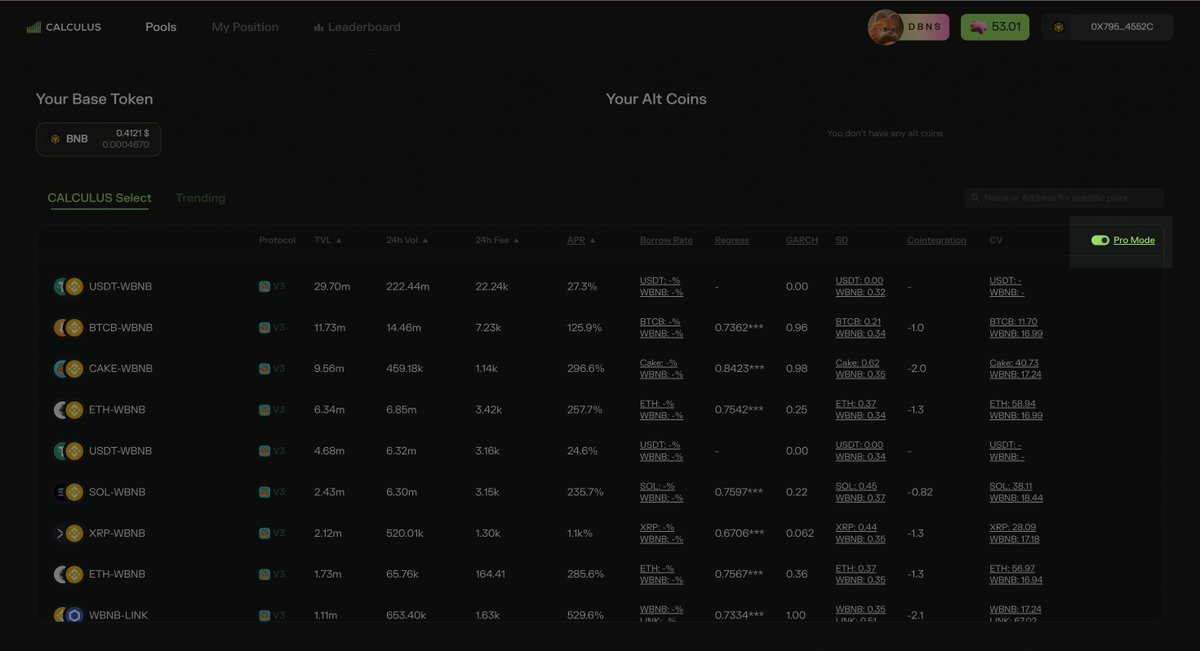1200x651 pixels.
Task: Click the 53.01 green points button
Action: coord(995,27)
